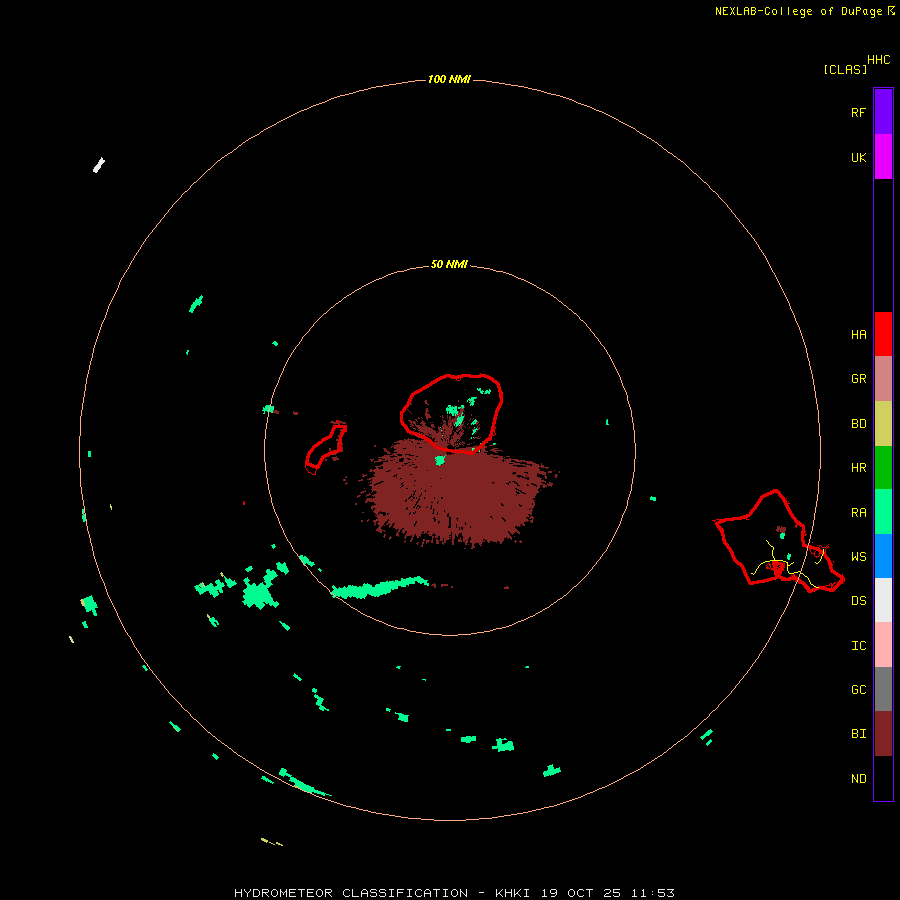Click the RF purple legend swatch
This screenshot has width=900, height=900.
(883, 112)
